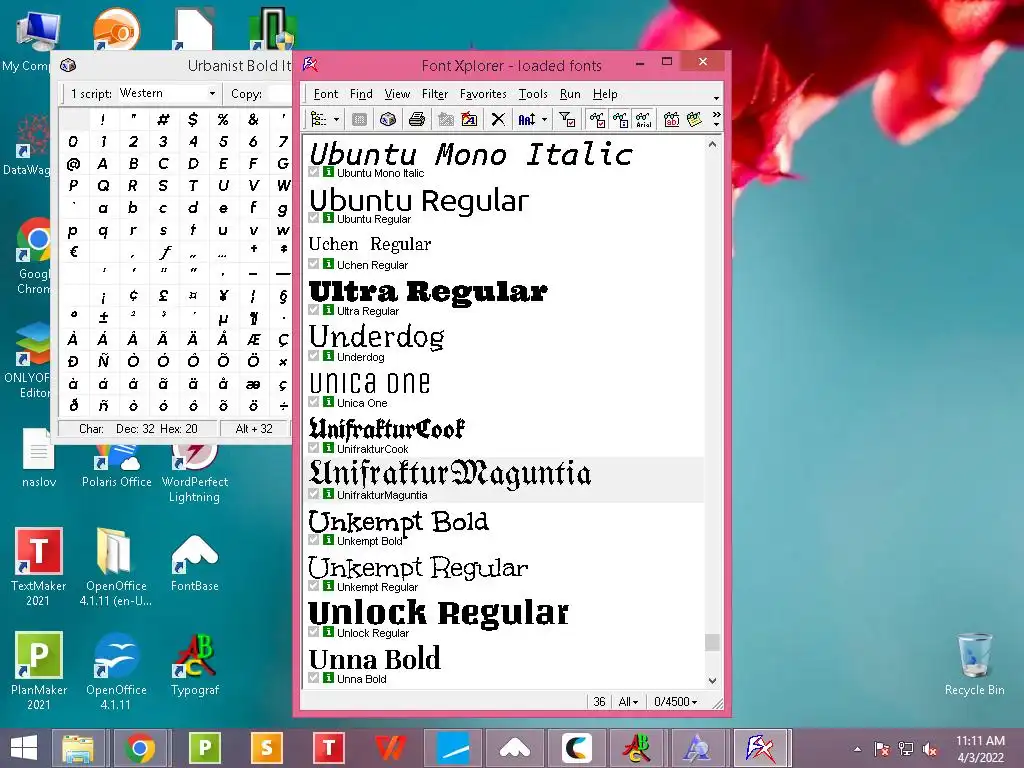Open the character map cube icon in toolbar

coord(388,120)
